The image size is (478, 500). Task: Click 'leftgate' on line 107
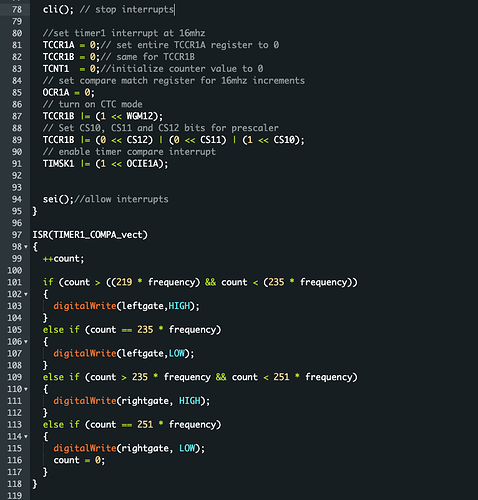pos(142,353)
